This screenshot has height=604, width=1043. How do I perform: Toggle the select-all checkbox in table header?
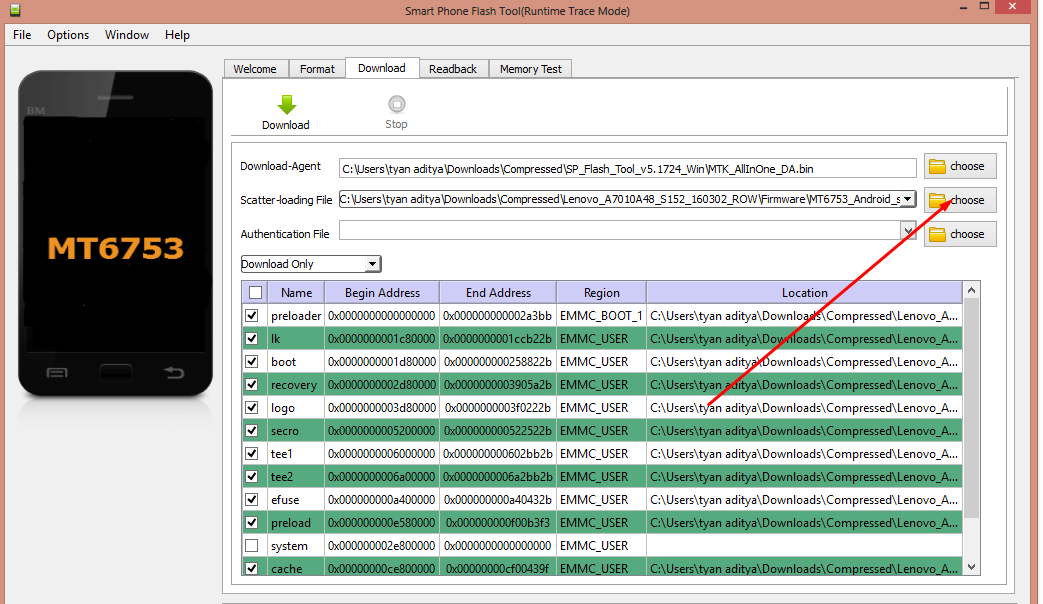pos(255,293)
